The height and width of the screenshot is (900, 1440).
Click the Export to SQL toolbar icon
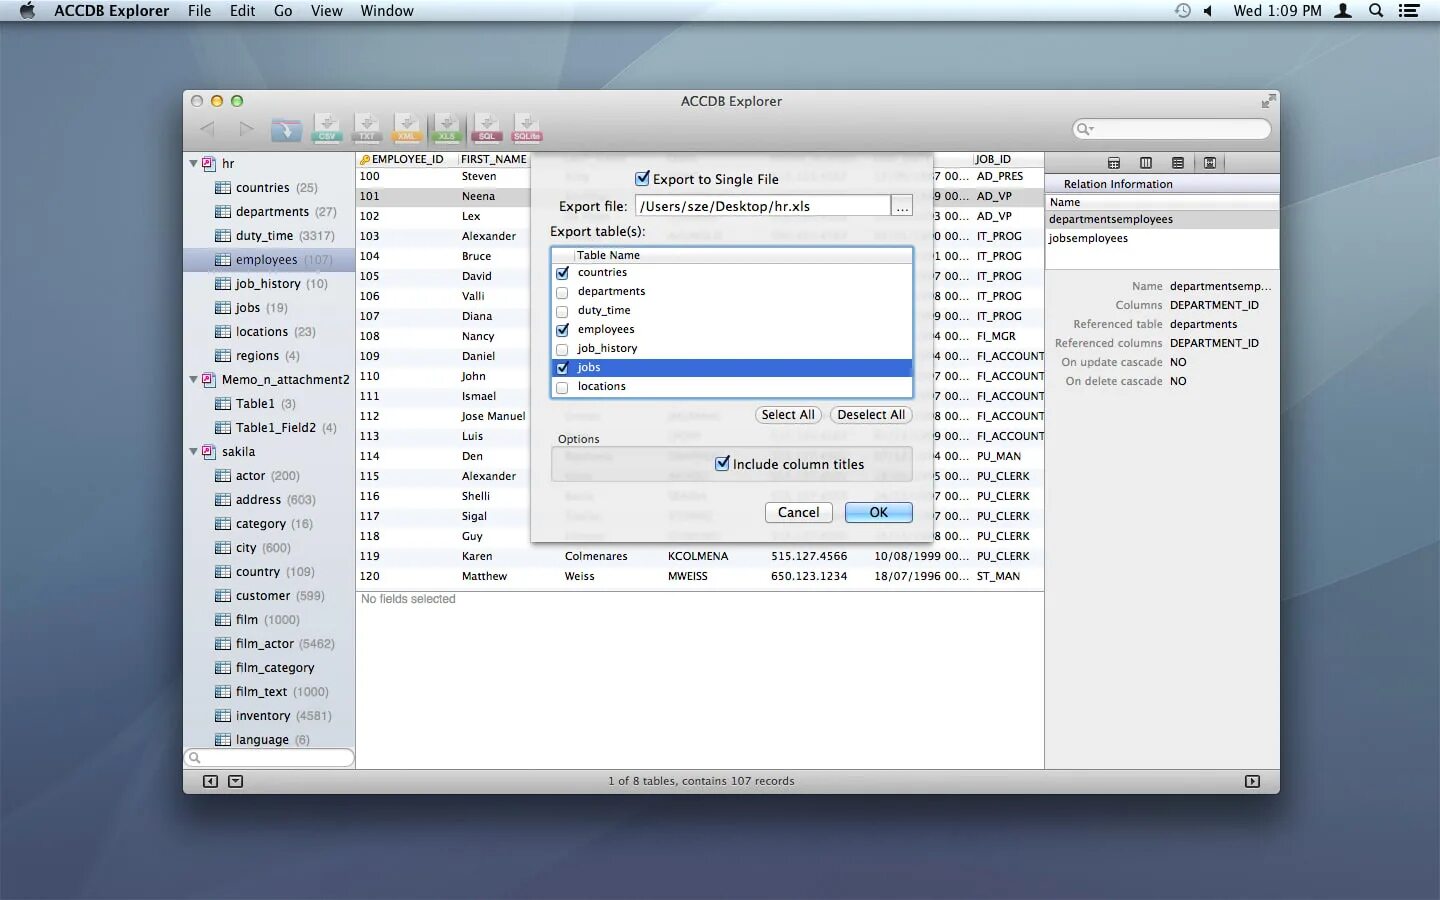[487, 128]
